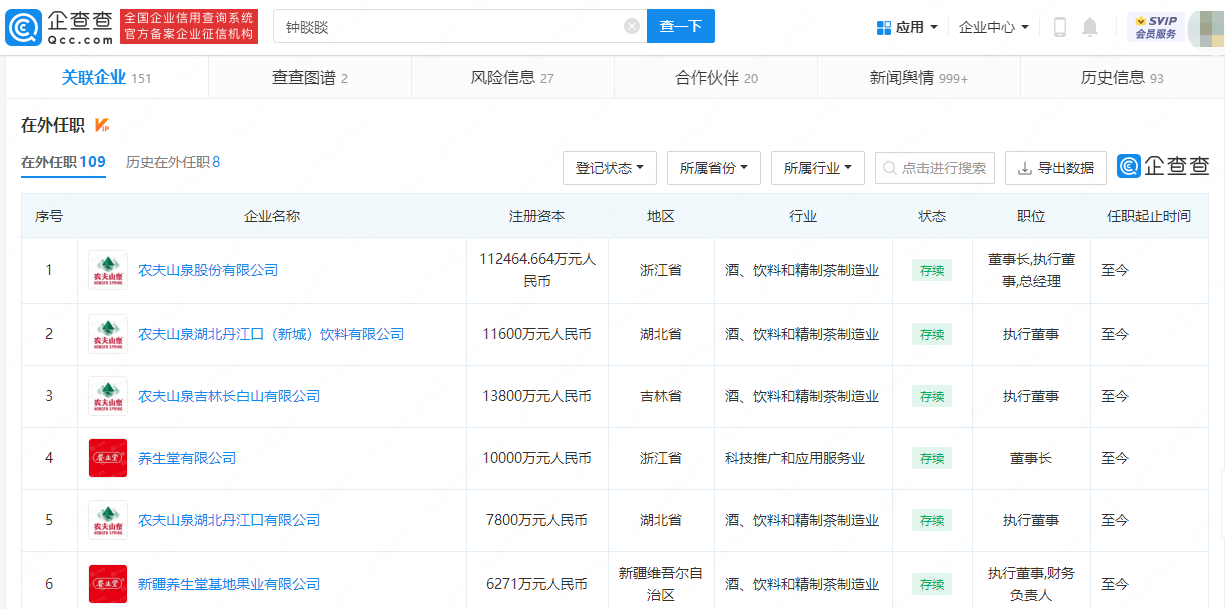Click the 吉林省 region cell
The width and height of the screenshot is (1225, 609).
[x=661, y=396]
